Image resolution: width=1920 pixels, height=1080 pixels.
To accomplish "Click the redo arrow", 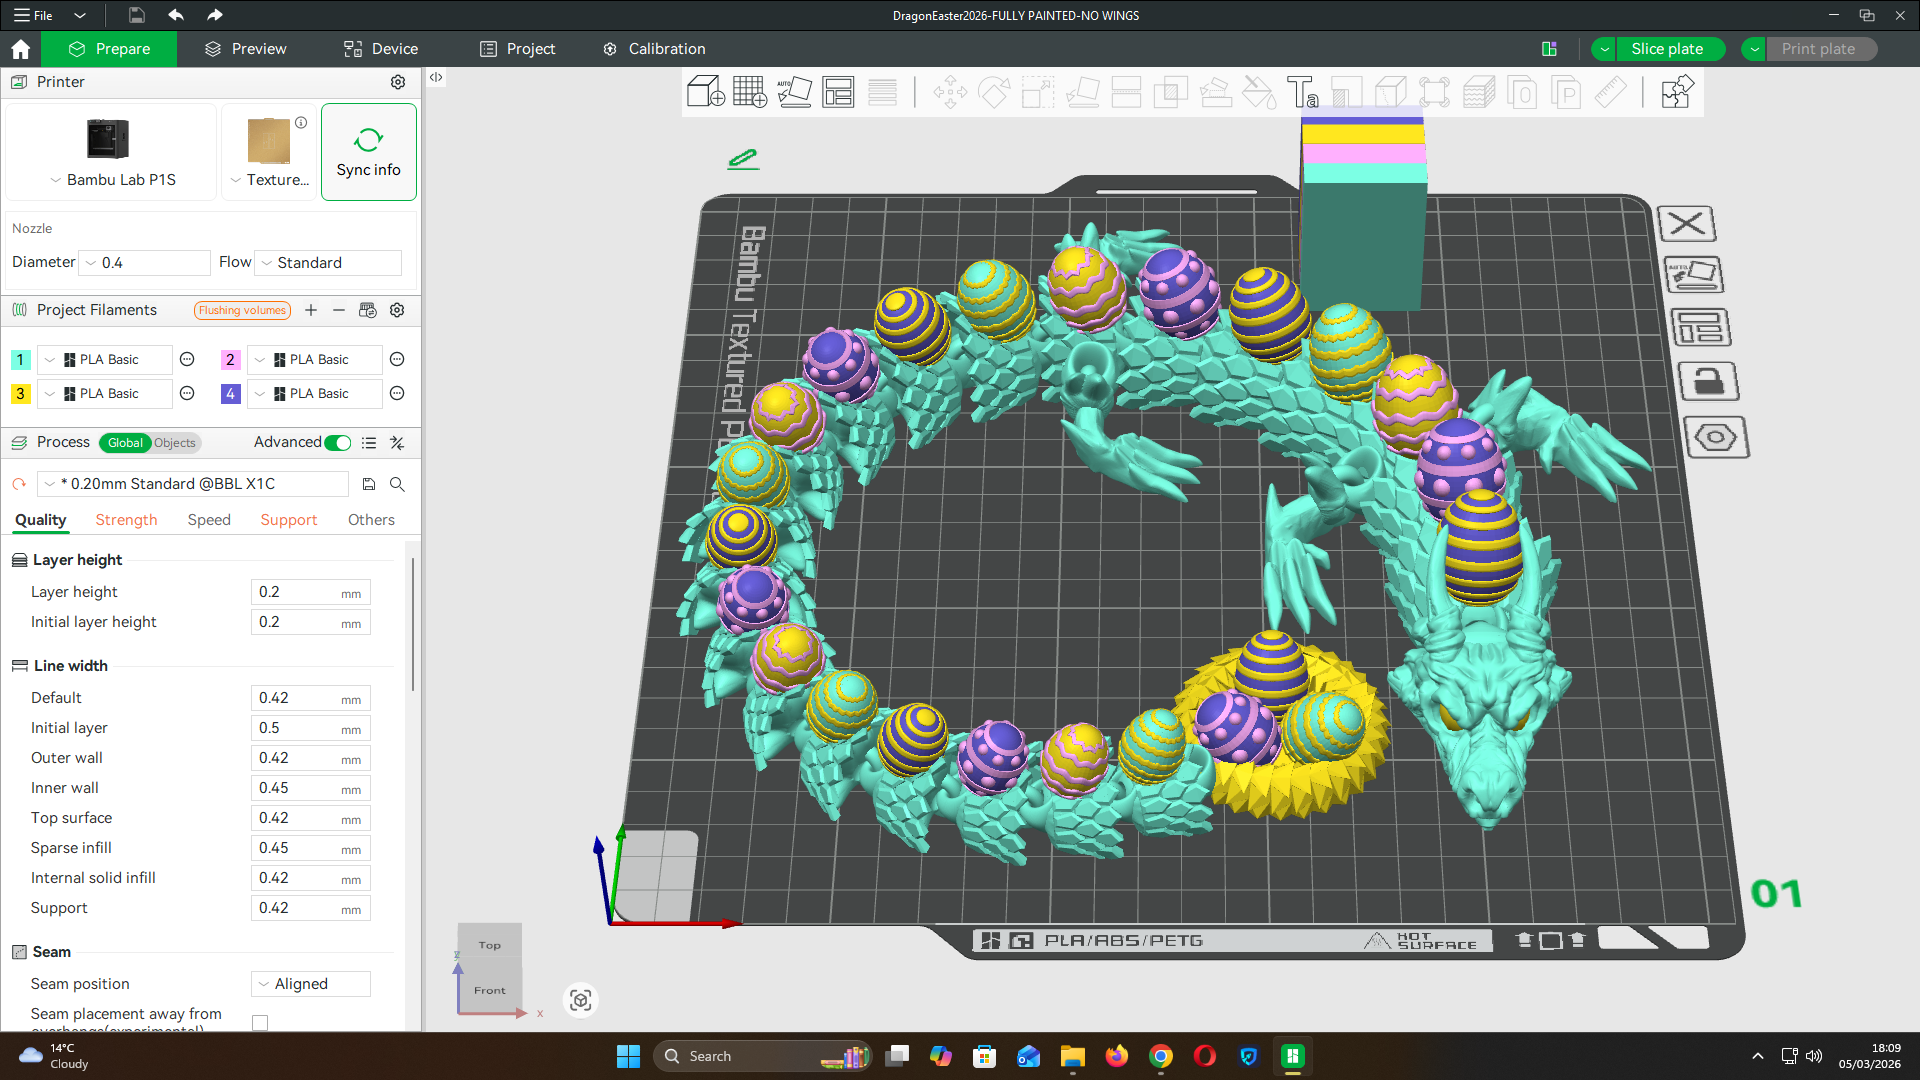I will pos(214,15).
